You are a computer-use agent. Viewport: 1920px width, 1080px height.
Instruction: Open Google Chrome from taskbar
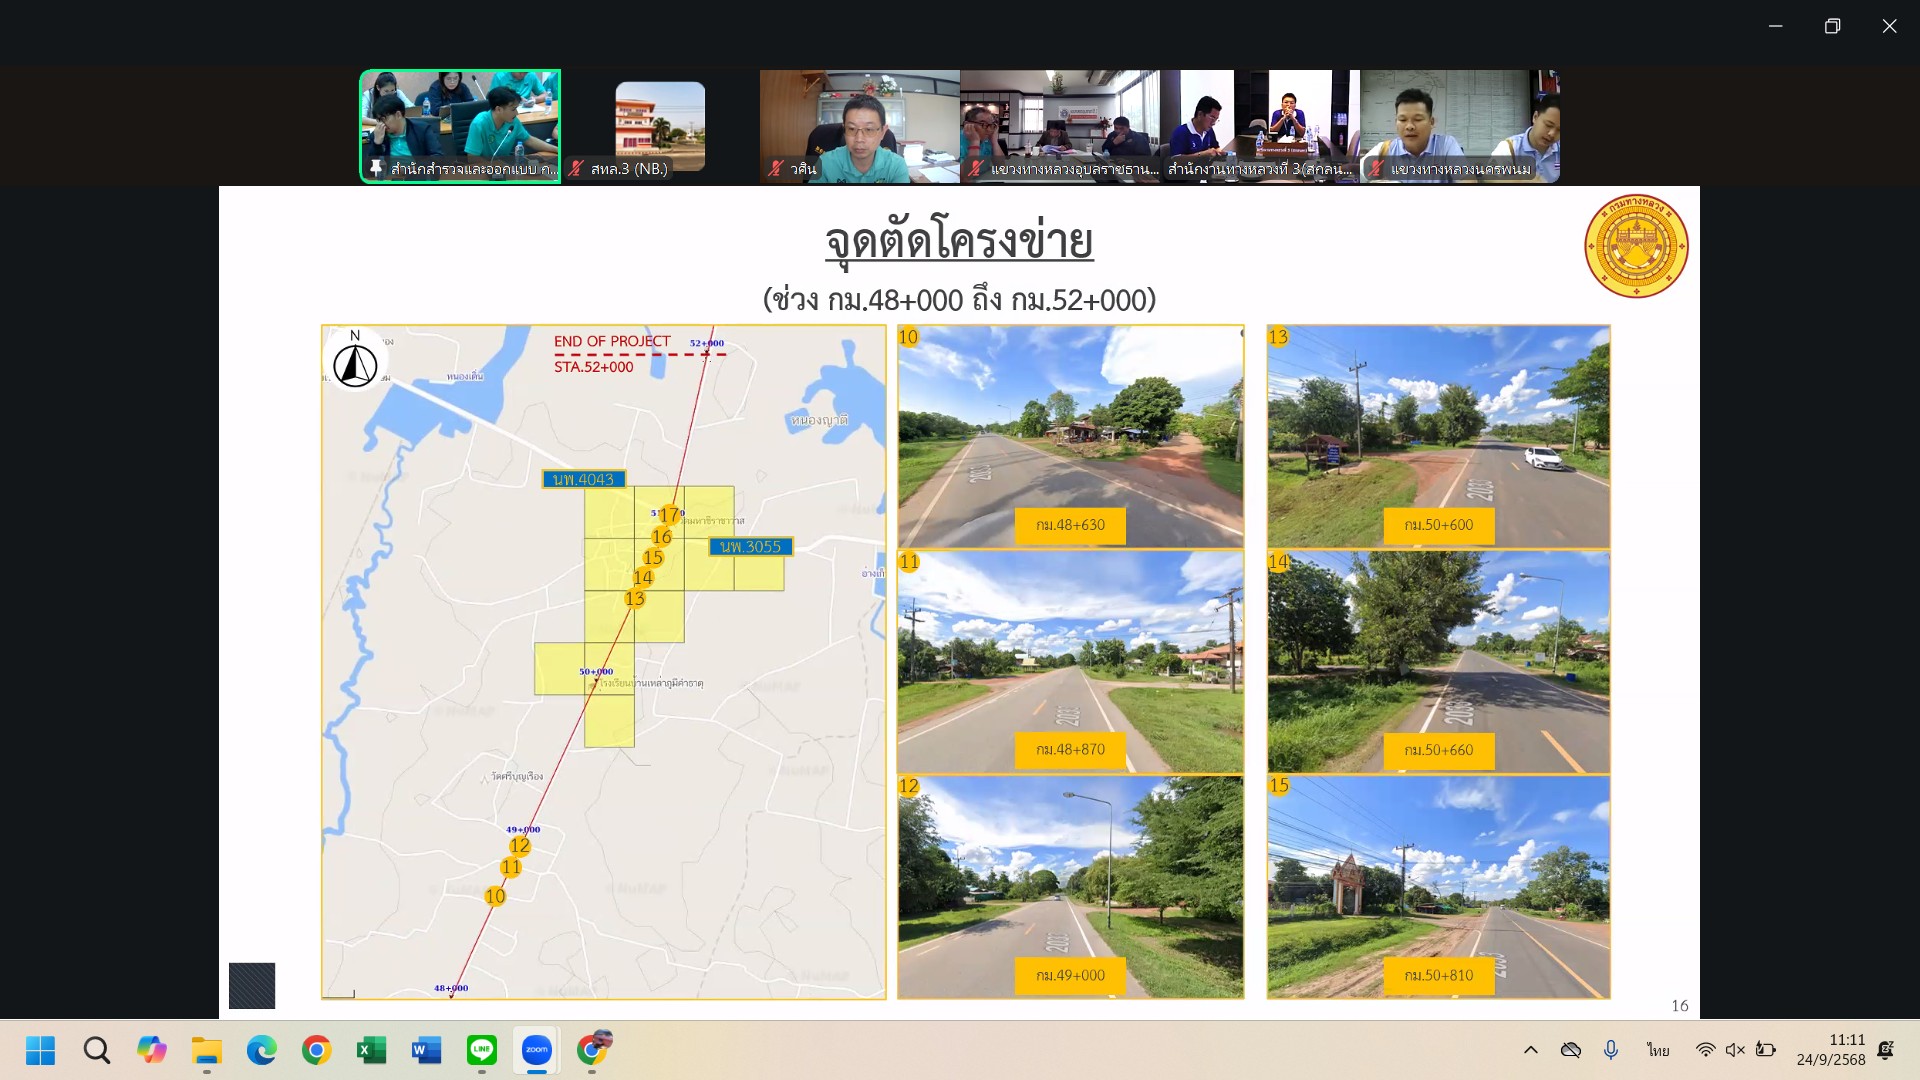pos(316,1050)
